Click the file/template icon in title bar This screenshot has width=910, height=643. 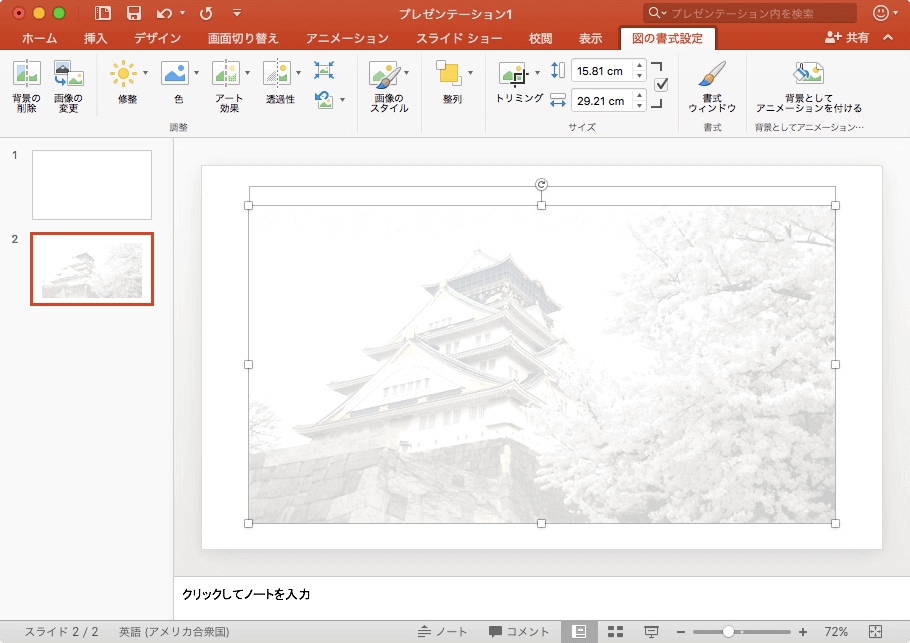103,13
